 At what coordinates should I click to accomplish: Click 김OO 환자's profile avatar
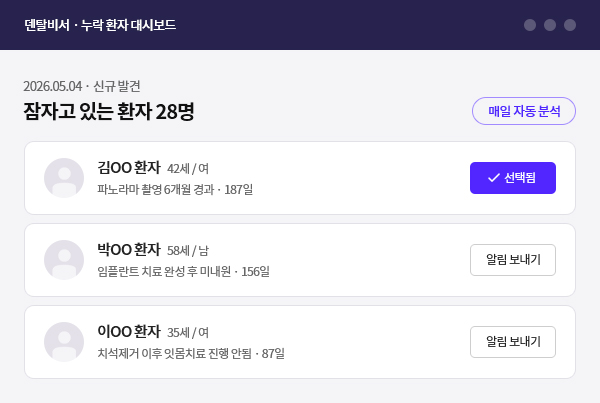[64, 178]
